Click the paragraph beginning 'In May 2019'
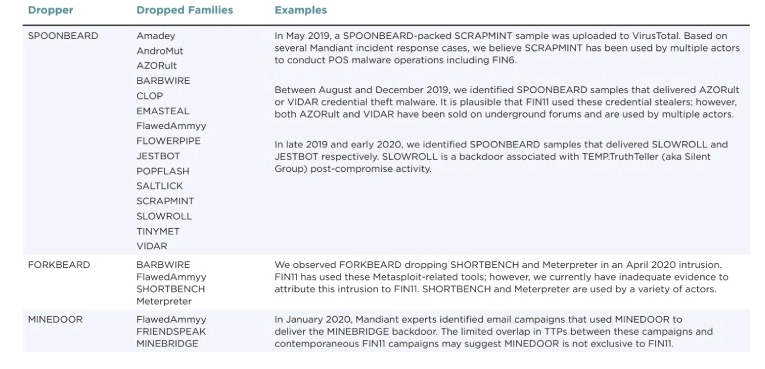This screenshot has height=369, width=765. click(x=507, y=48)
